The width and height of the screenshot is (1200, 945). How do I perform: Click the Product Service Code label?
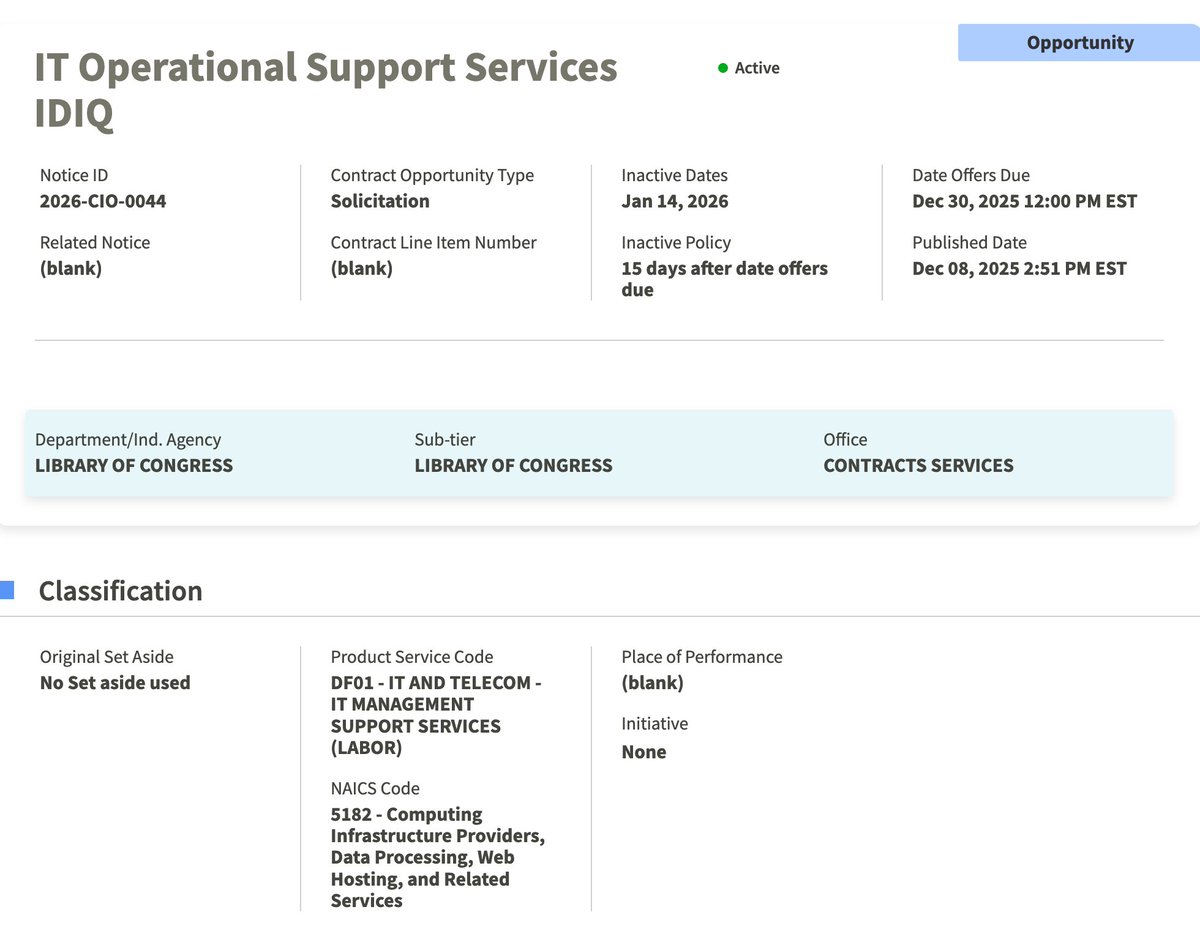coord(412,657)
